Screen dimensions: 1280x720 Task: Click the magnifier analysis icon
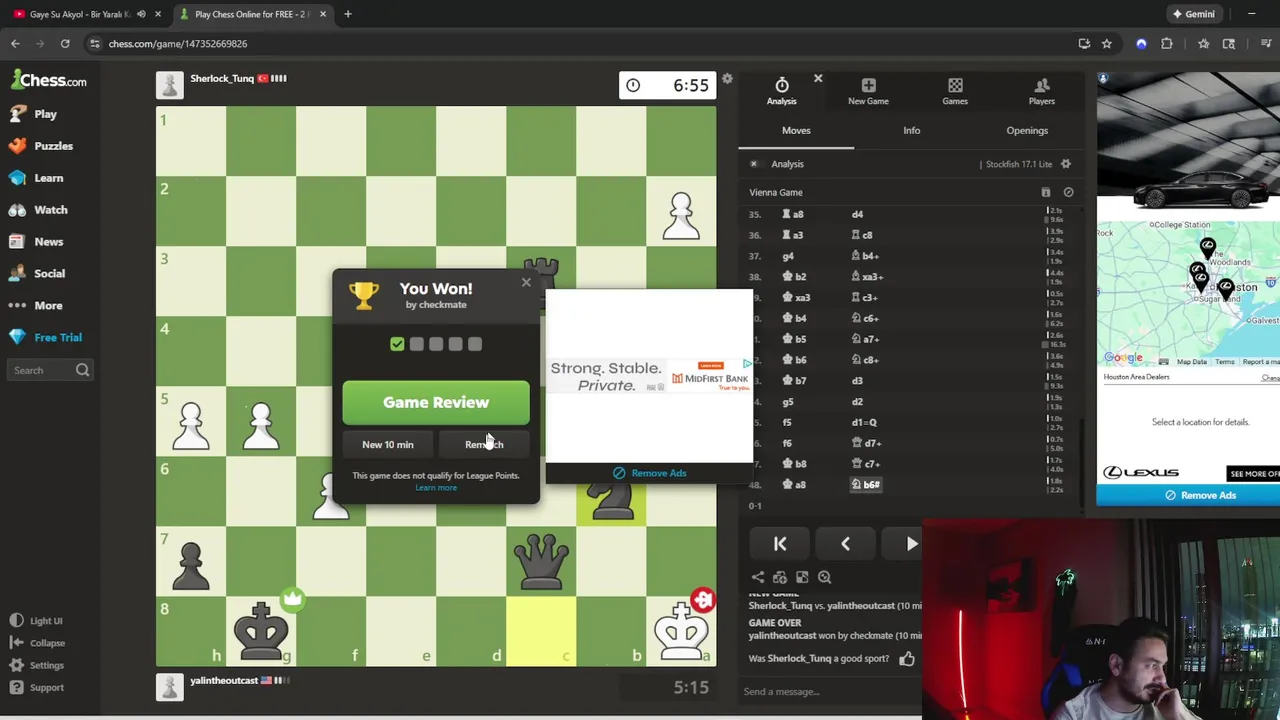(825, 577)
